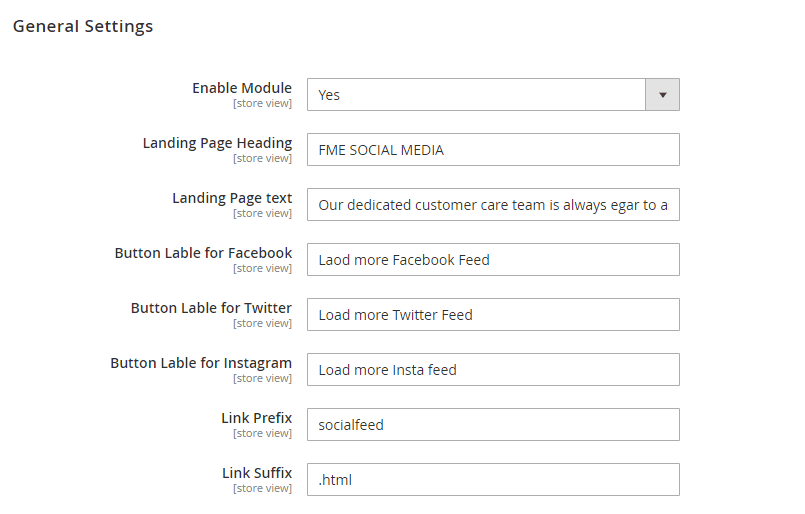The width and height of the screenshot is (805, 514).
Task: Click the Enable Module label
Action: tap(242, 88)
